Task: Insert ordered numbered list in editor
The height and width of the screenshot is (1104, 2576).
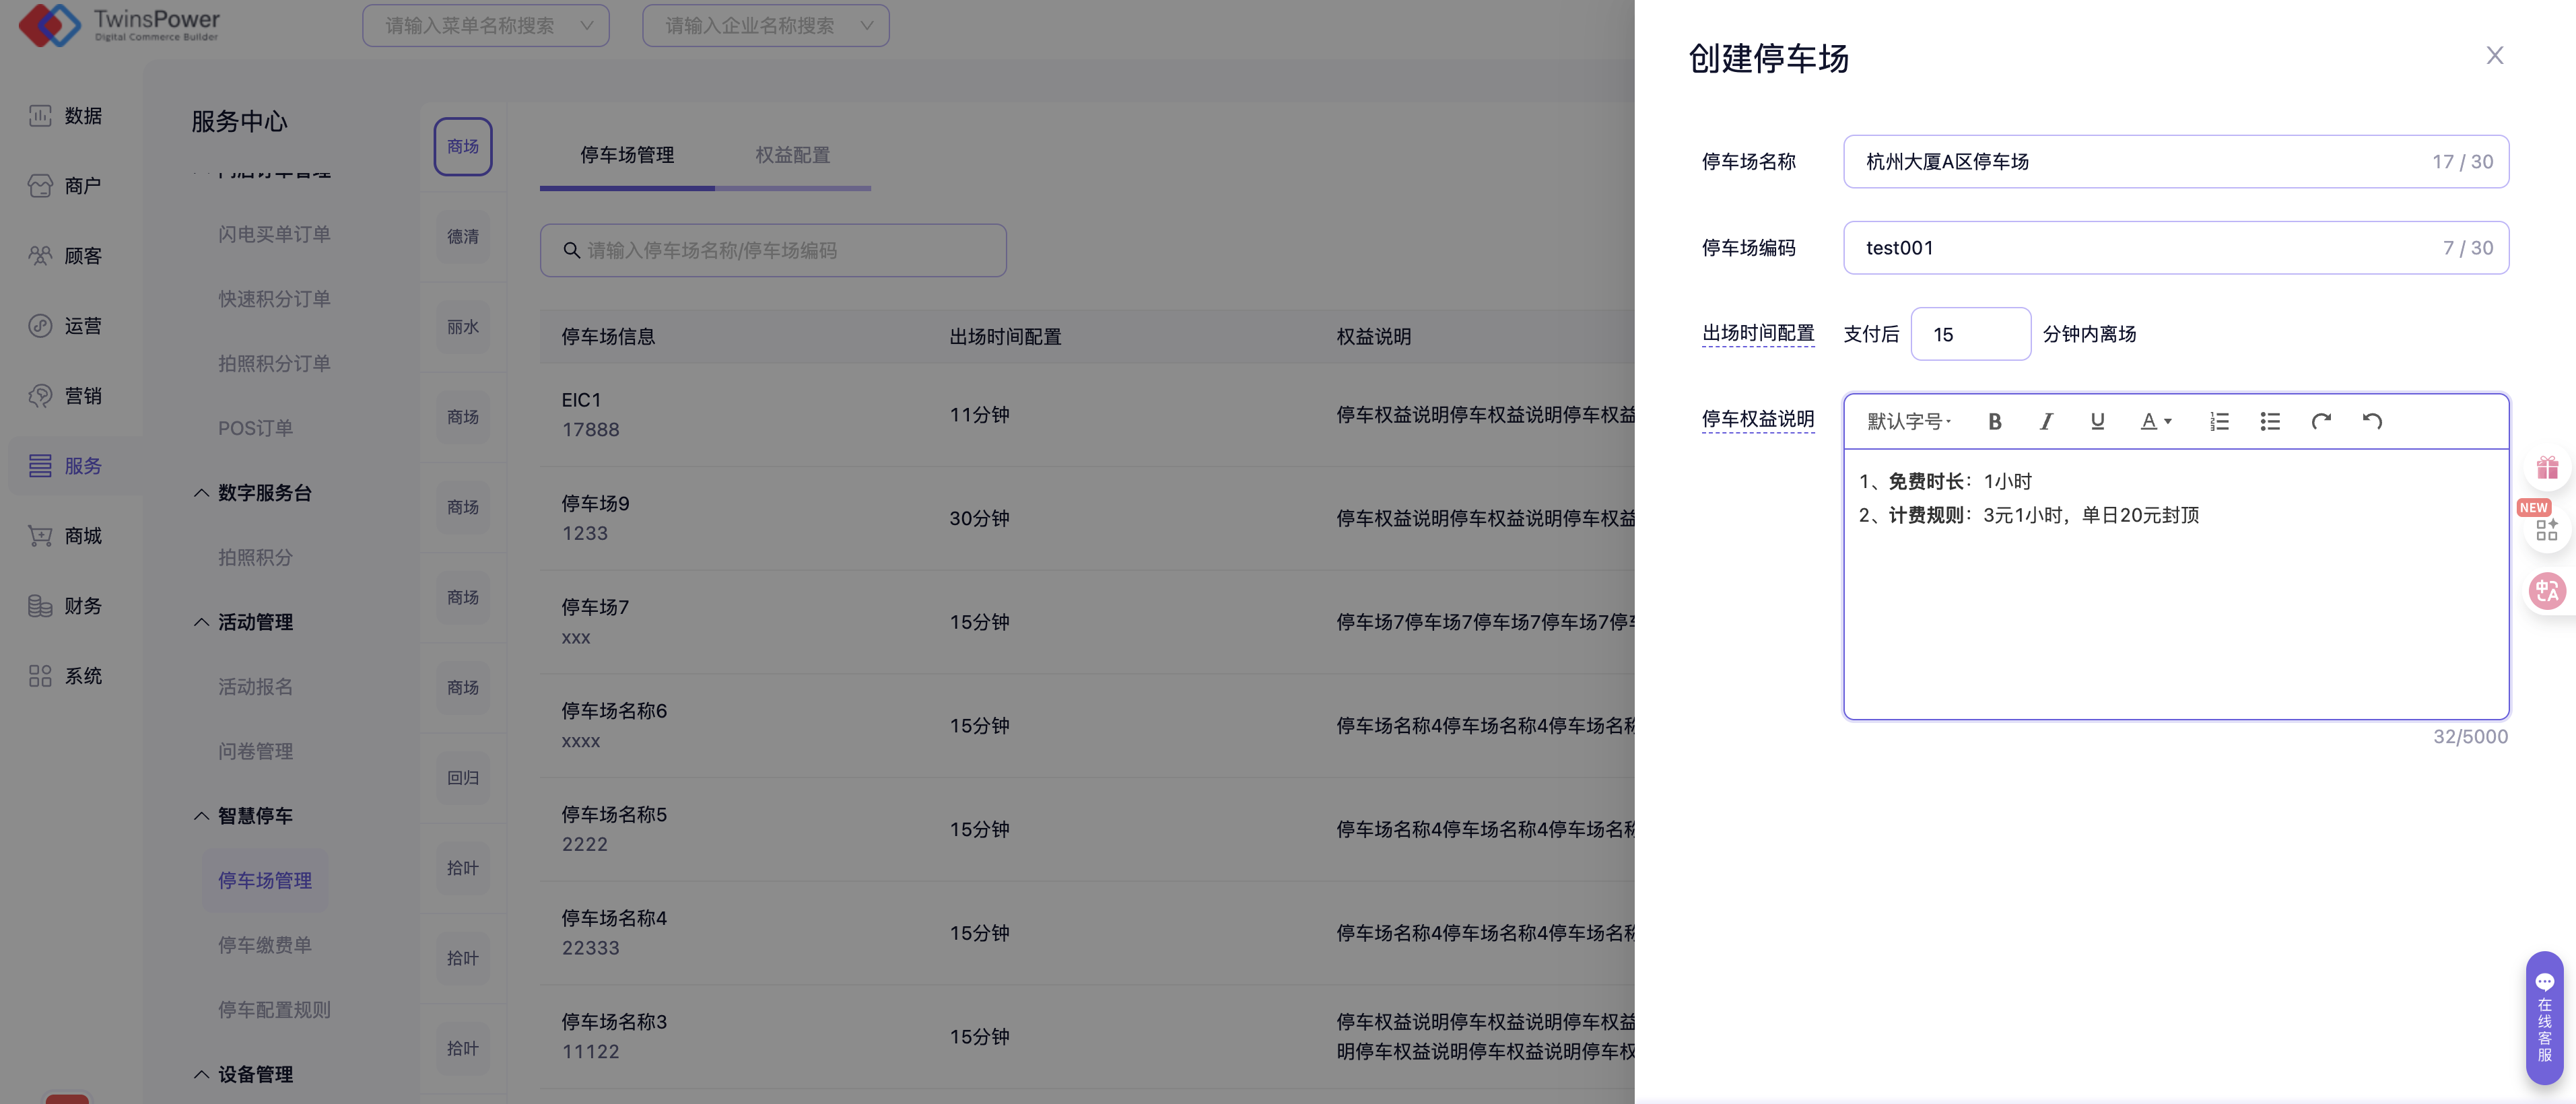Action: [x=2219, y=422]
